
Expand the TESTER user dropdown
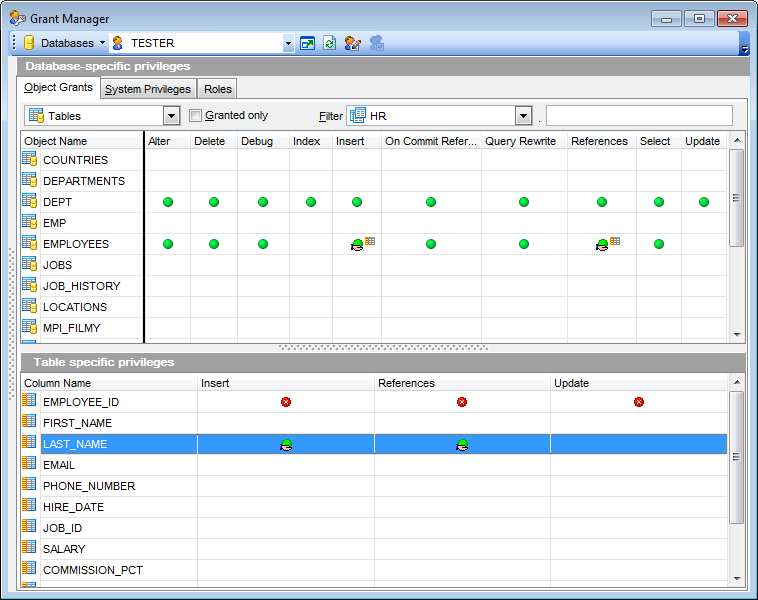288,43
